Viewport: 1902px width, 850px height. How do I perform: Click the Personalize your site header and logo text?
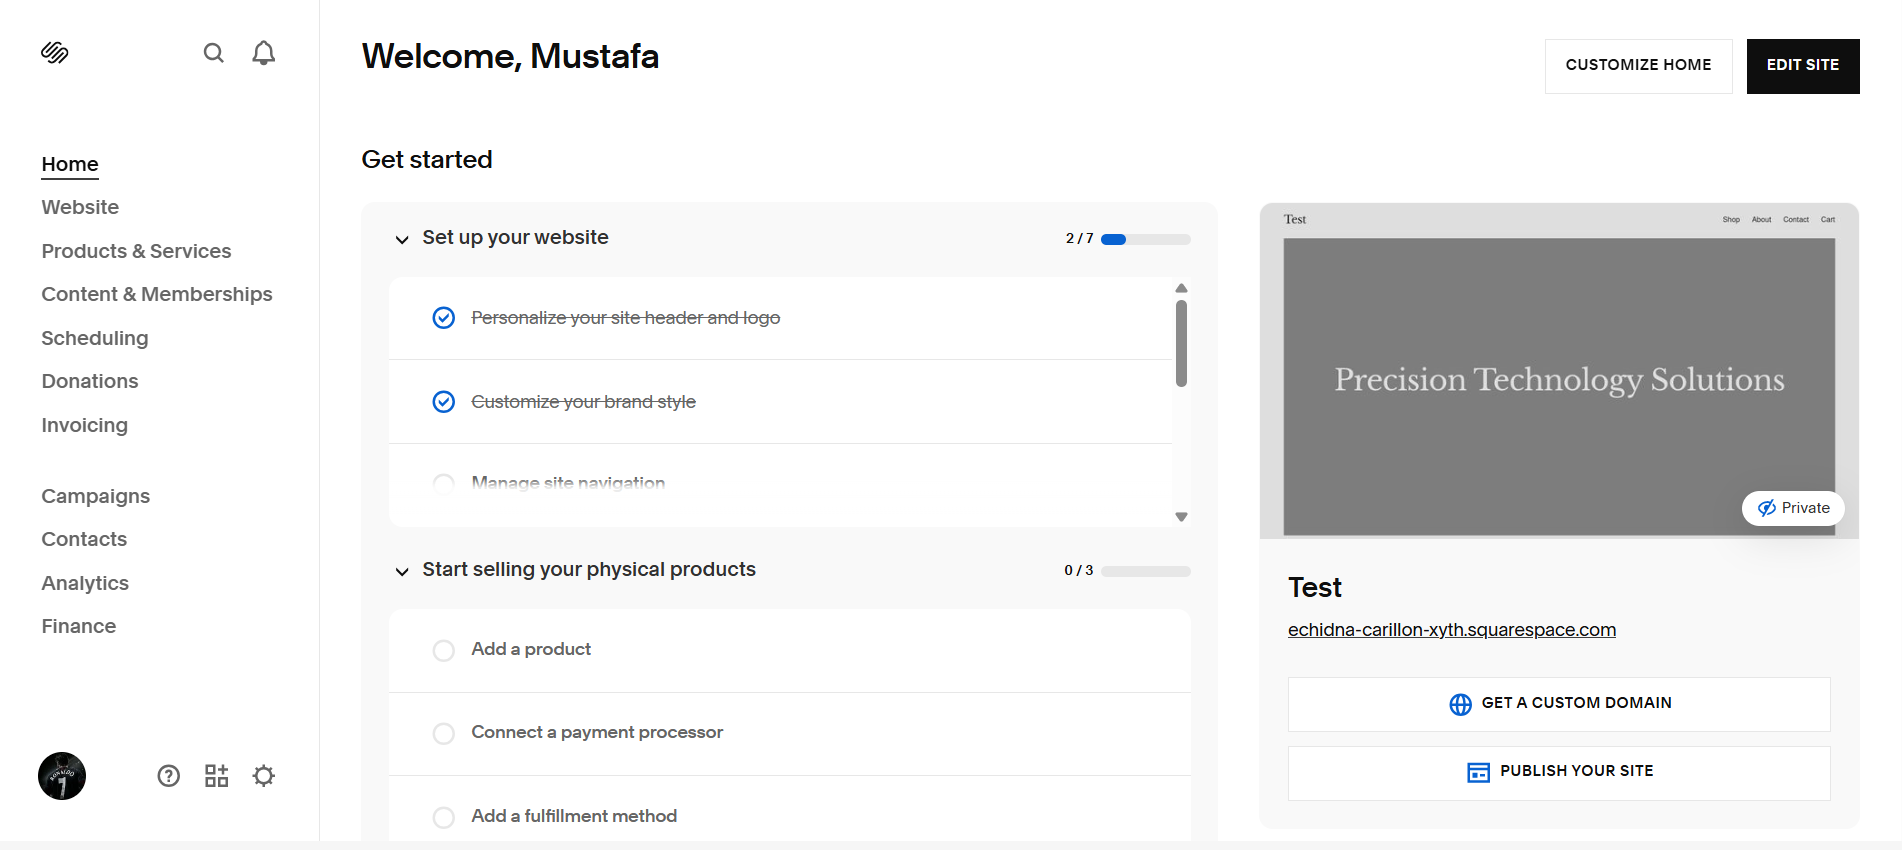[626, 318]
